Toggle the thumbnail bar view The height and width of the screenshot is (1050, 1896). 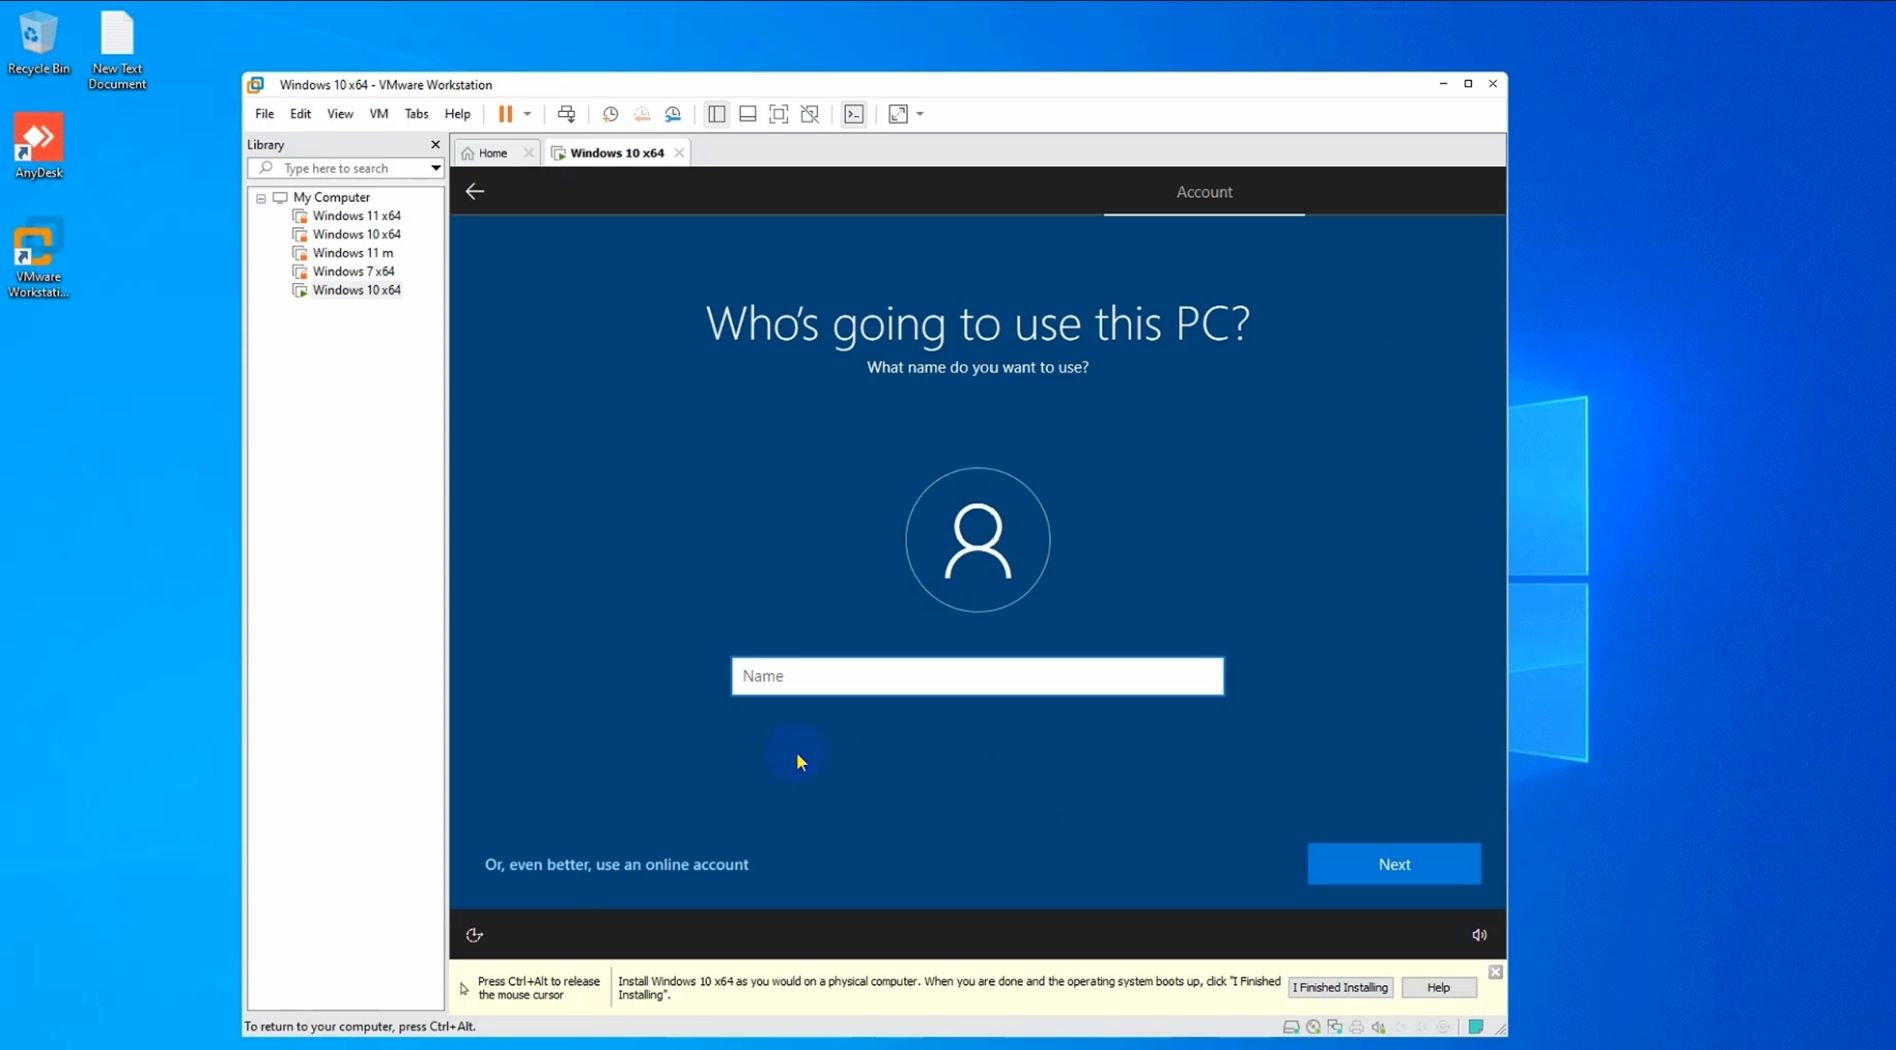[748, 114]
